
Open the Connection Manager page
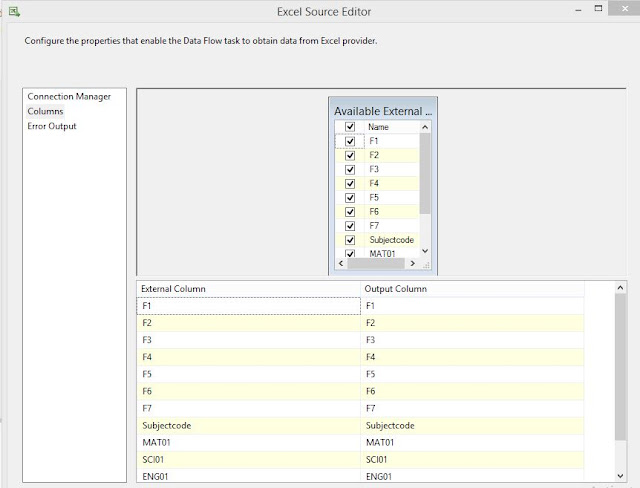coord(69,97)
